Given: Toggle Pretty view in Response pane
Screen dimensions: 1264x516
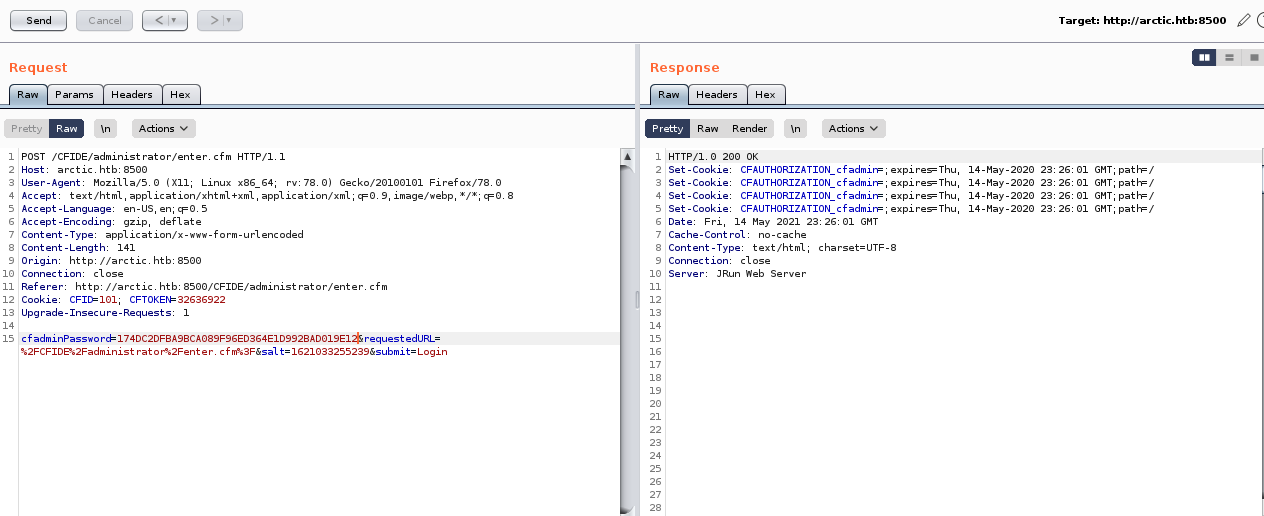Looking at the screenshot, I should pos(667,128).
